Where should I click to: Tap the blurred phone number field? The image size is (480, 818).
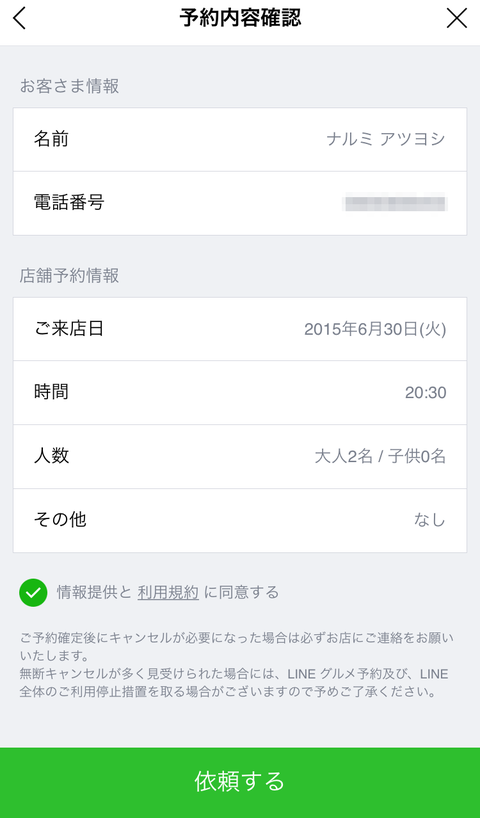point(395,202)
